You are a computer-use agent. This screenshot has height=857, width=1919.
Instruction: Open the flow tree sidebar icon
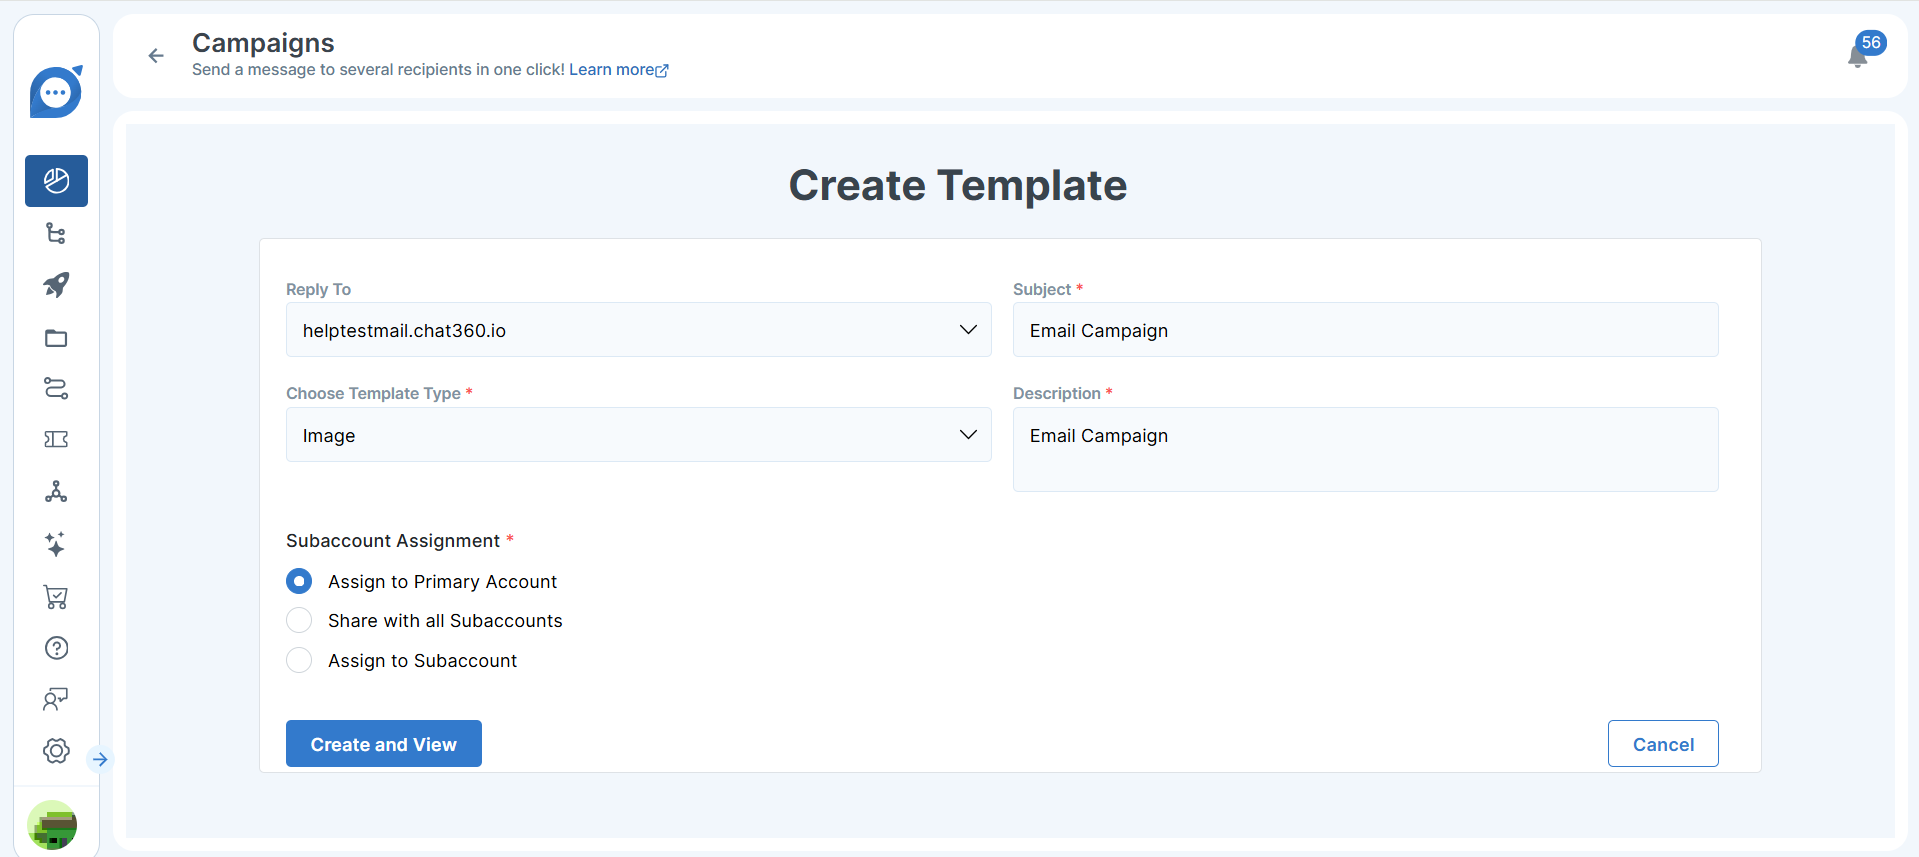pyautogui.click(x=56, y=233)
